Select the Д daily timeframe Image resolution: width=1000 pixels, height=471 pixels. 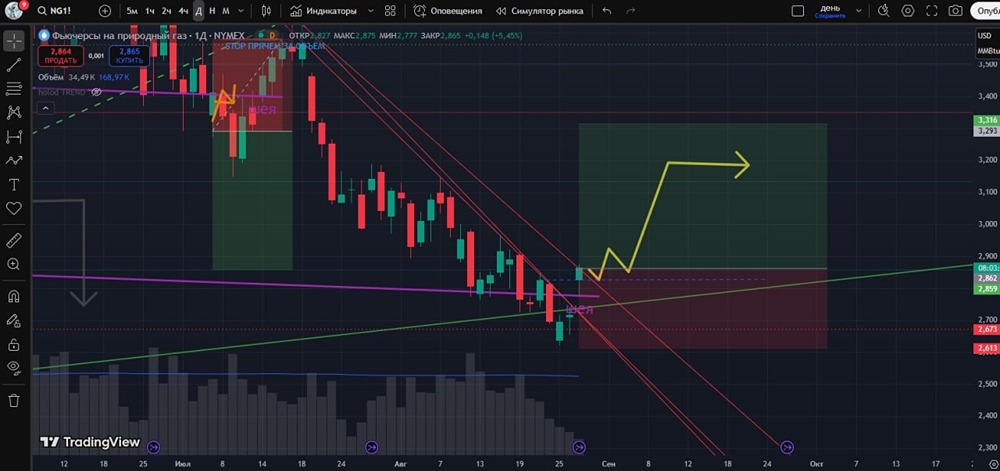[198, 11]
